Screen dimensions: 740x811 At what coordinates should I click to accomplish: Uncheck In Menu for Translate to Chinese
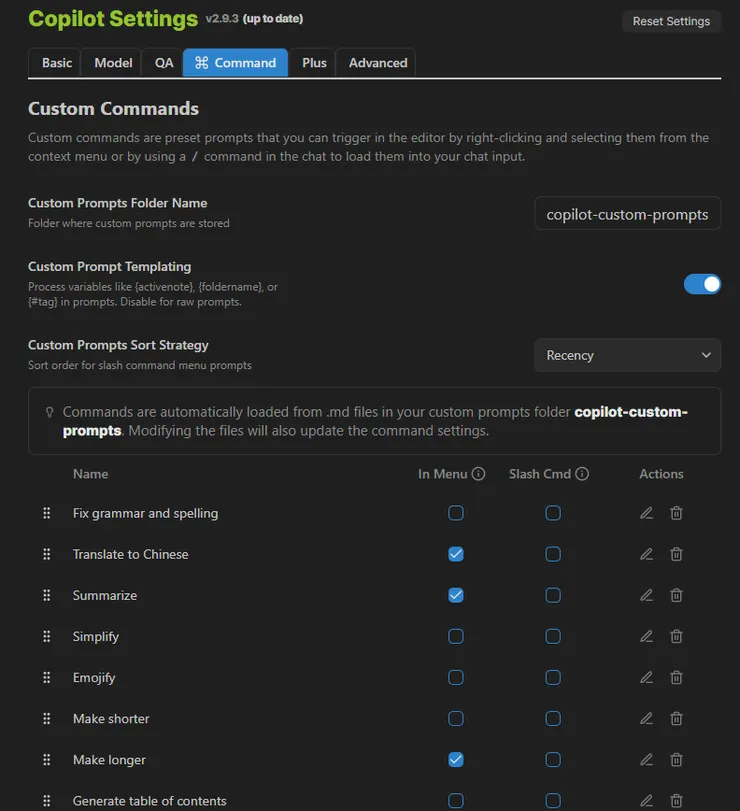(x=456, y=554)
